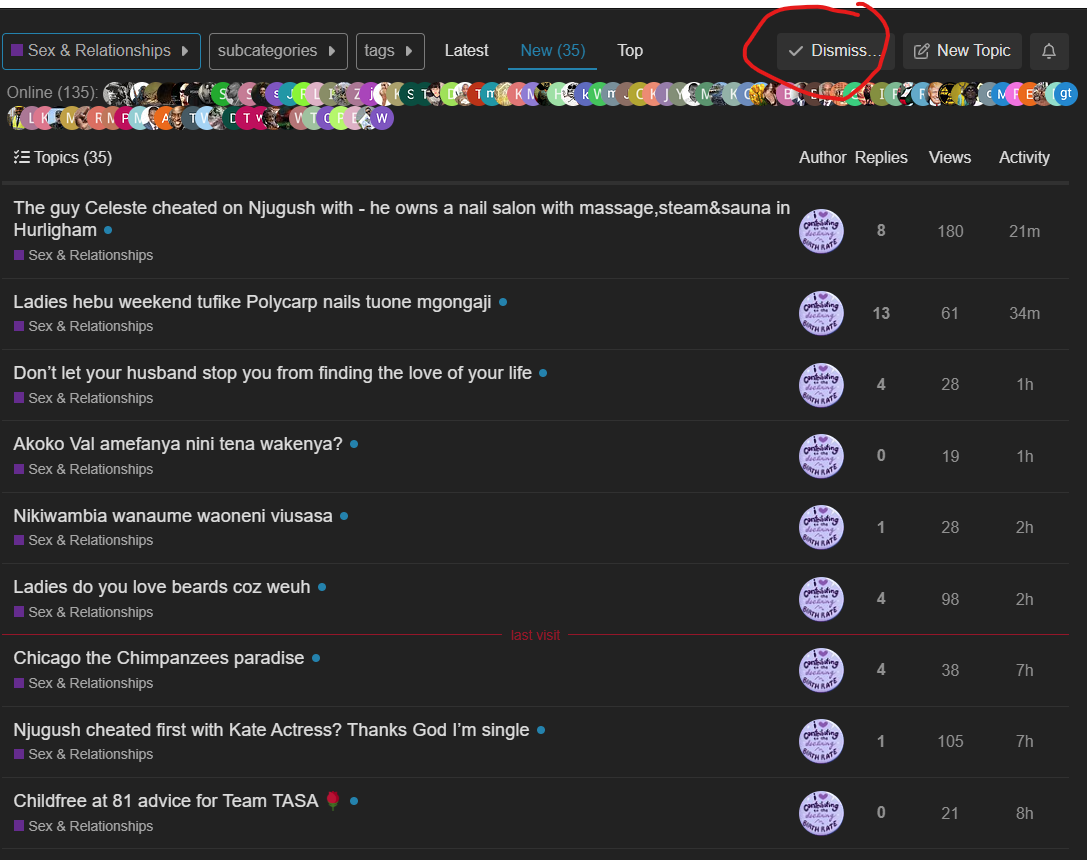The image size is (1087, 860).
Task: Expand the subcategories dropdown
Action: pos(278,51)
